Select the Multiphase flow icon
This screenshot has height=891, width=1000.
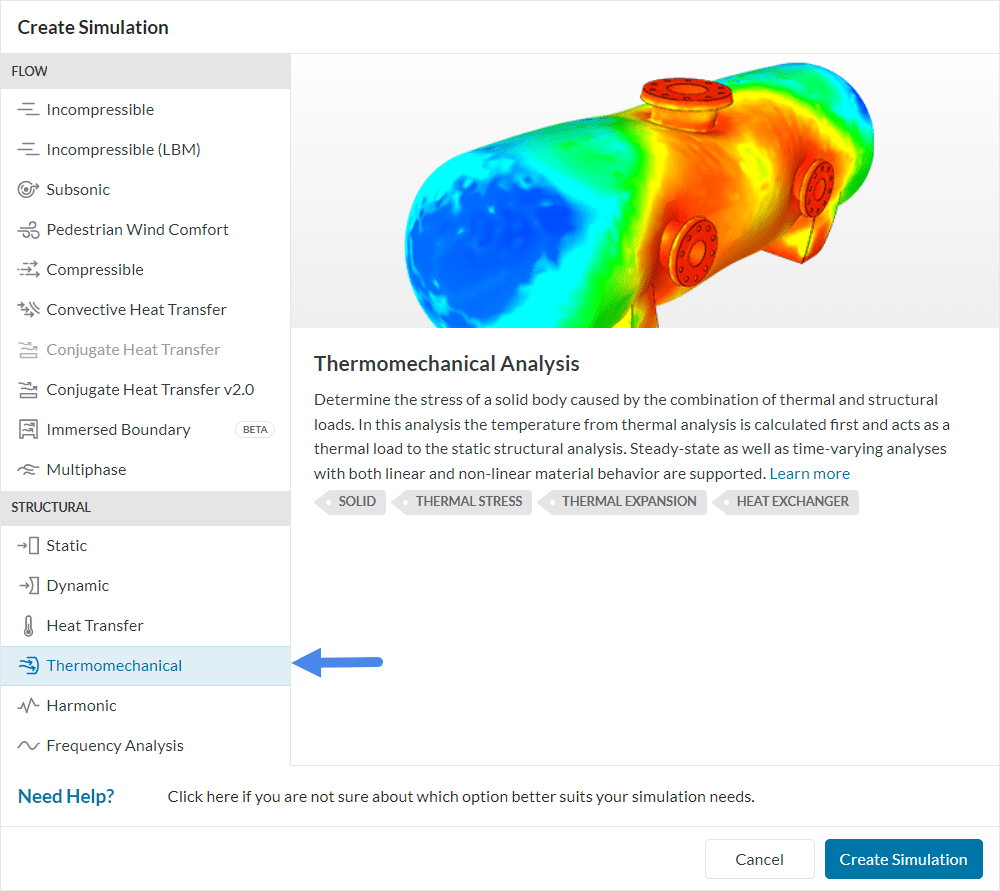coord(25,469)
